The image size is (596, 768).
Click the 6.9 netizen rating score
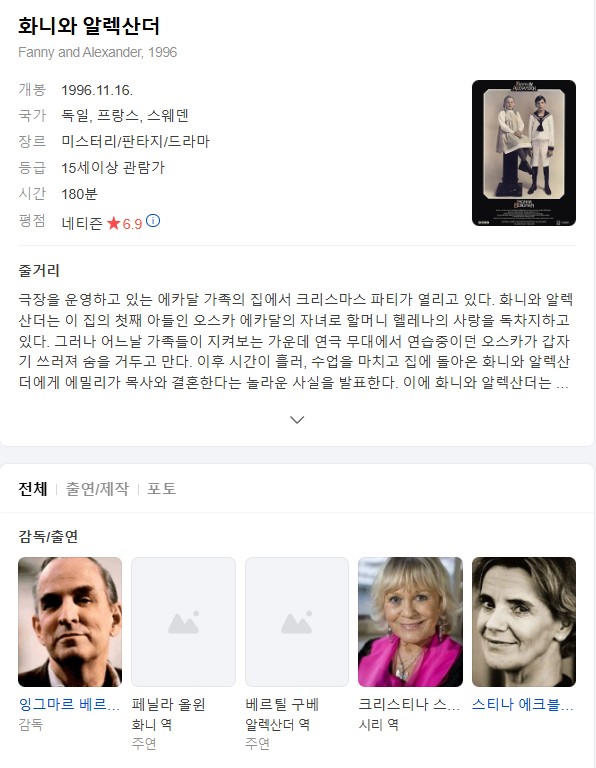click(132, 224)
